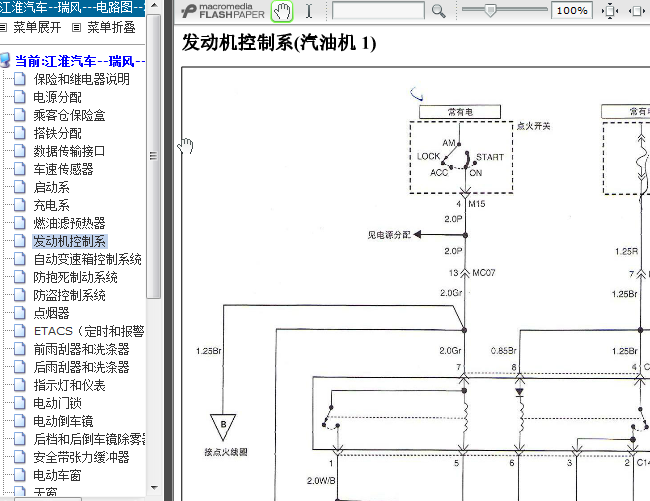This screenshot has width=650, height=501.
Task: Click the Macromedia FlashPaper logo
Action: click(x=223, y=11)
